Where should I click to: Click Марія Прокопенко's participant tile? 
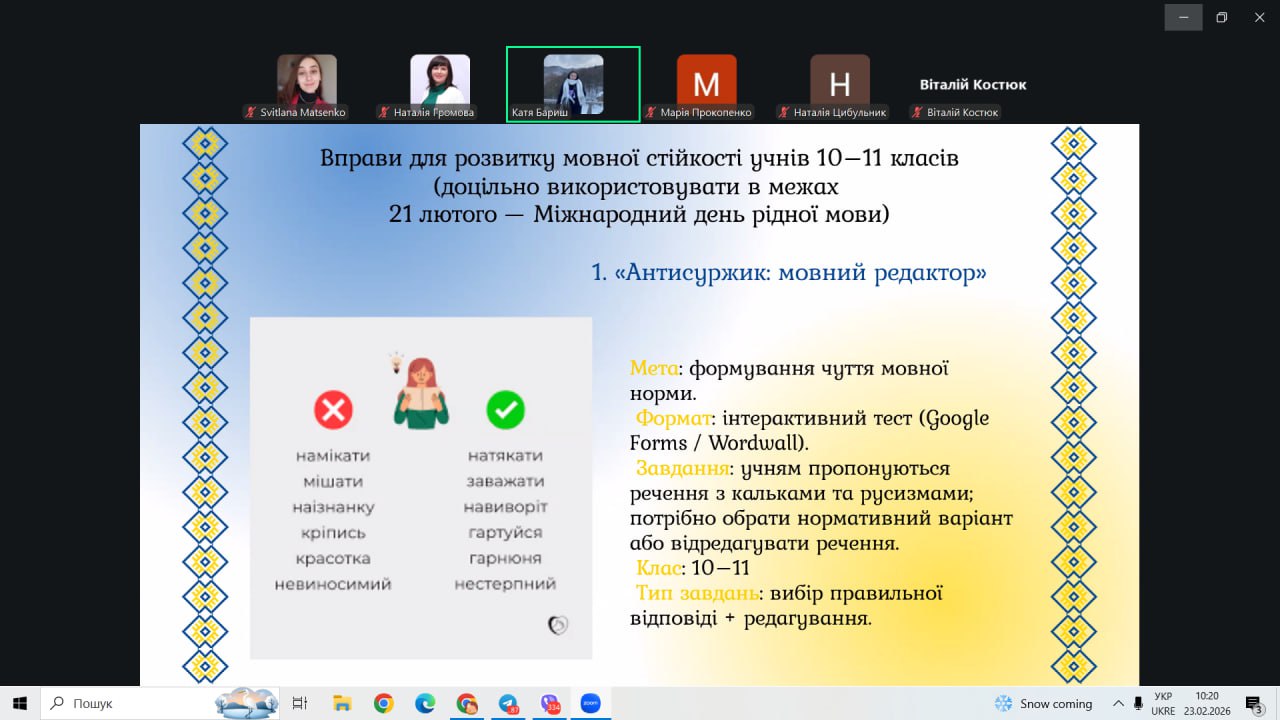tap(706, 84)
